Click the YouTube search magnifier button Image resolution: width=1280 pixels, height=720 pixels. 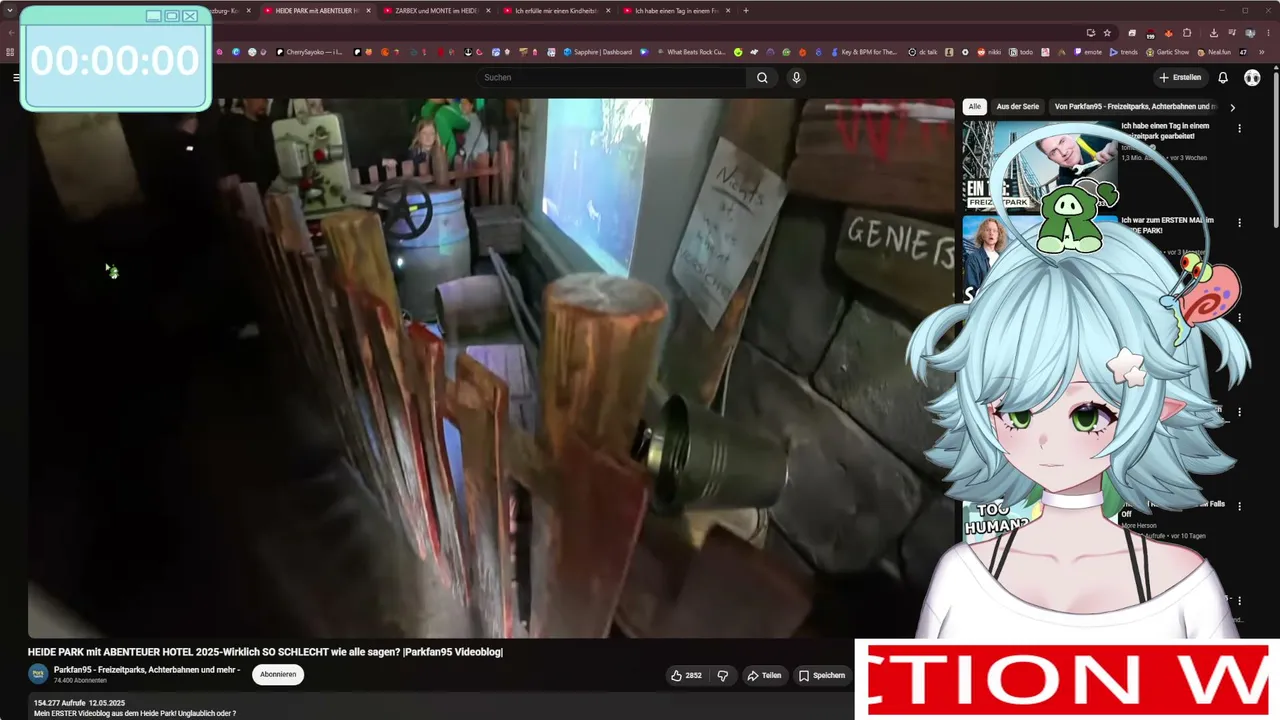point(762,78)
